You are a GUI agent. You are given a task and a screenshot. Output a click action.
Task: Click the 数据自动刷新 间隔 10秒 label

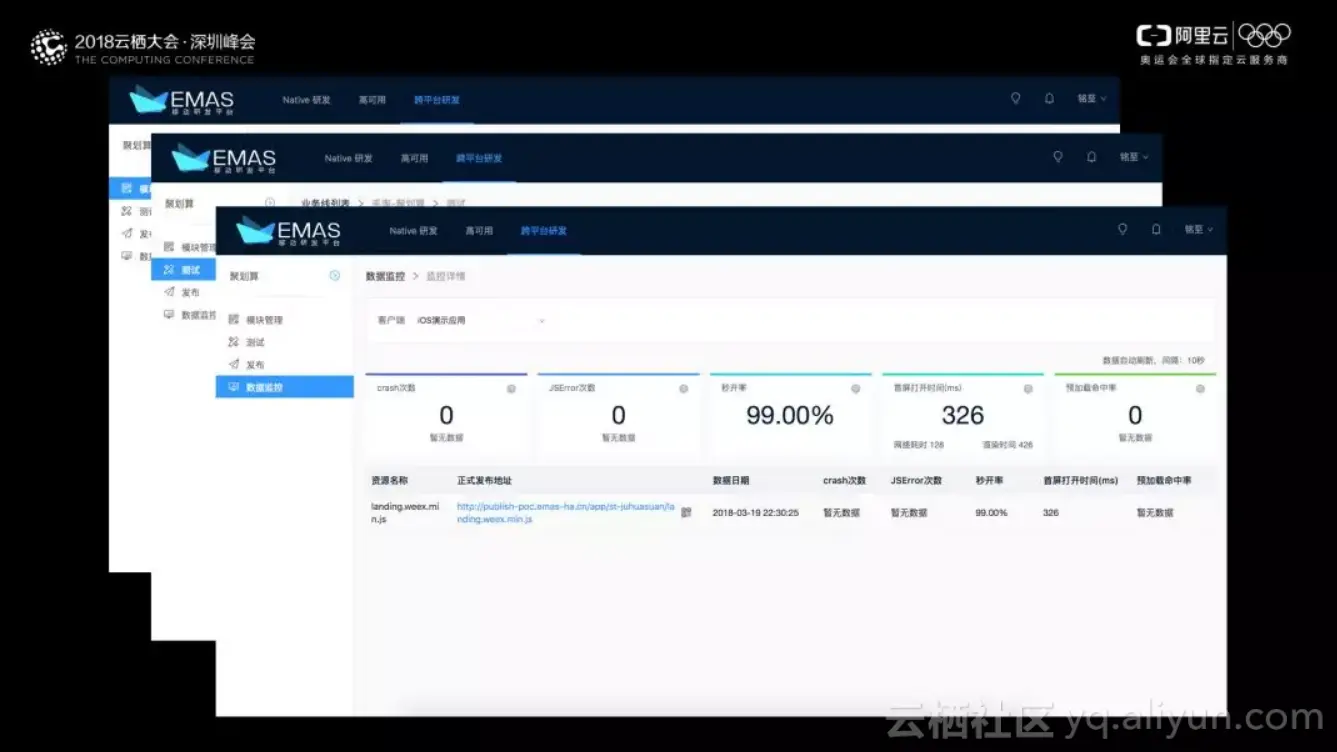tap(1153, 360)
